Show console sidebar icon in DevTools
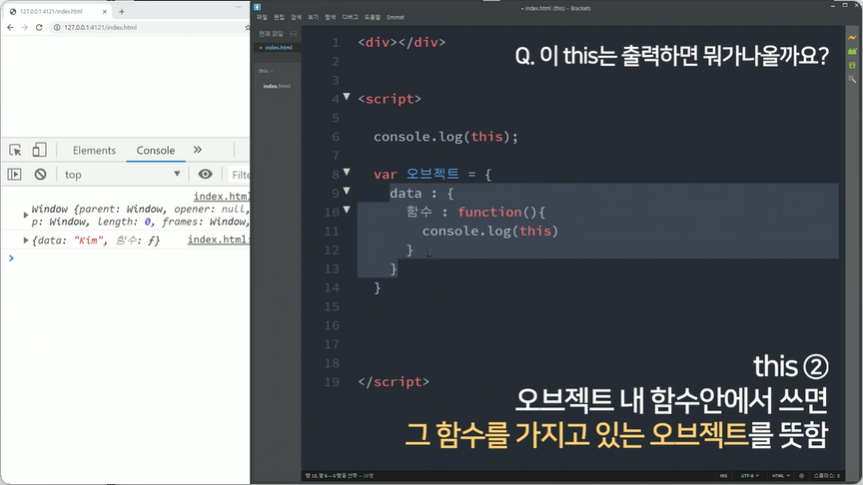Viewport: 863px width, 485px height. [14, 175]
